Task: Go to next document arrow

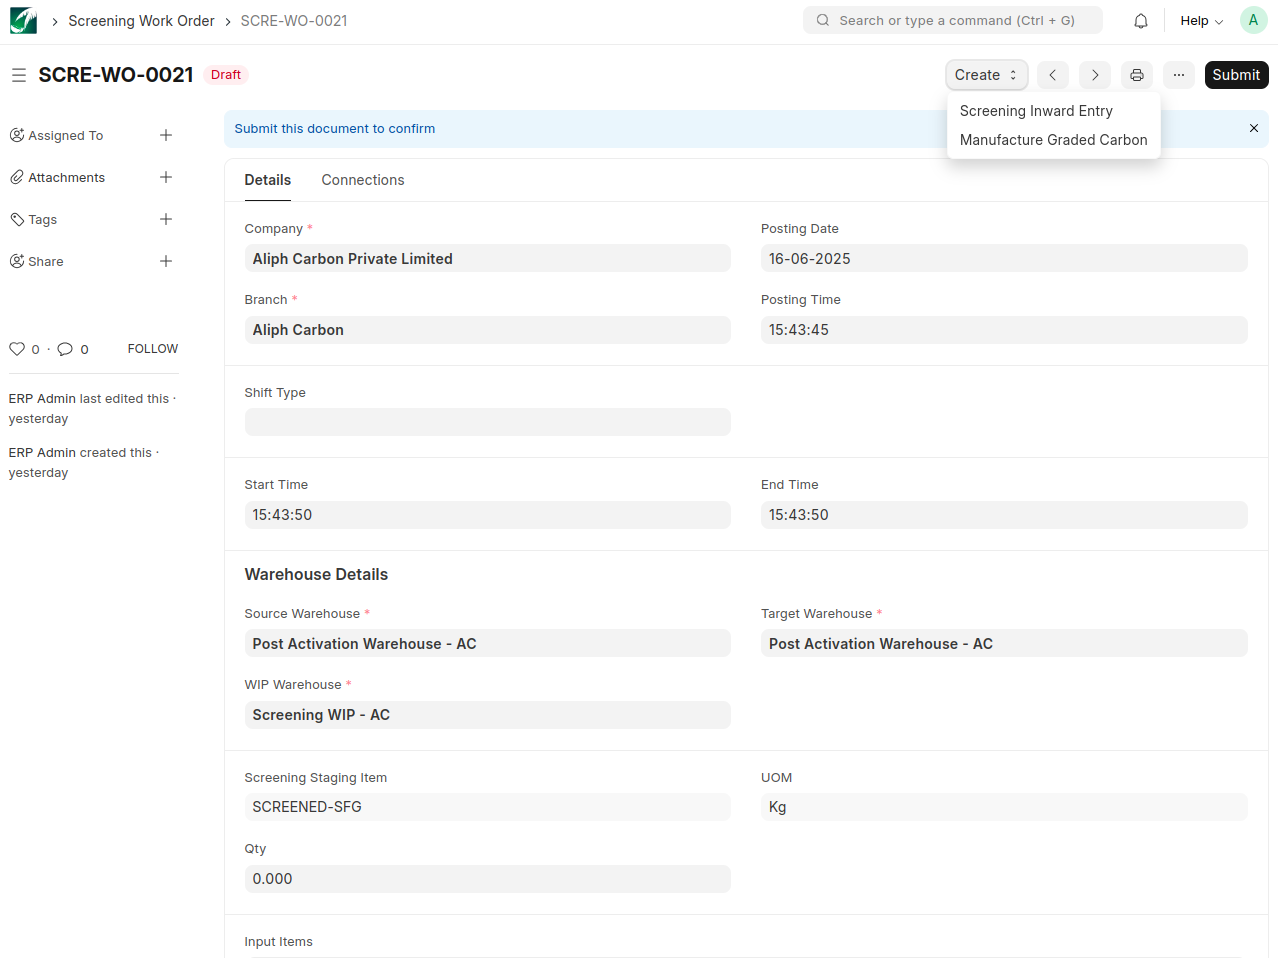Action: point(1095,75)
